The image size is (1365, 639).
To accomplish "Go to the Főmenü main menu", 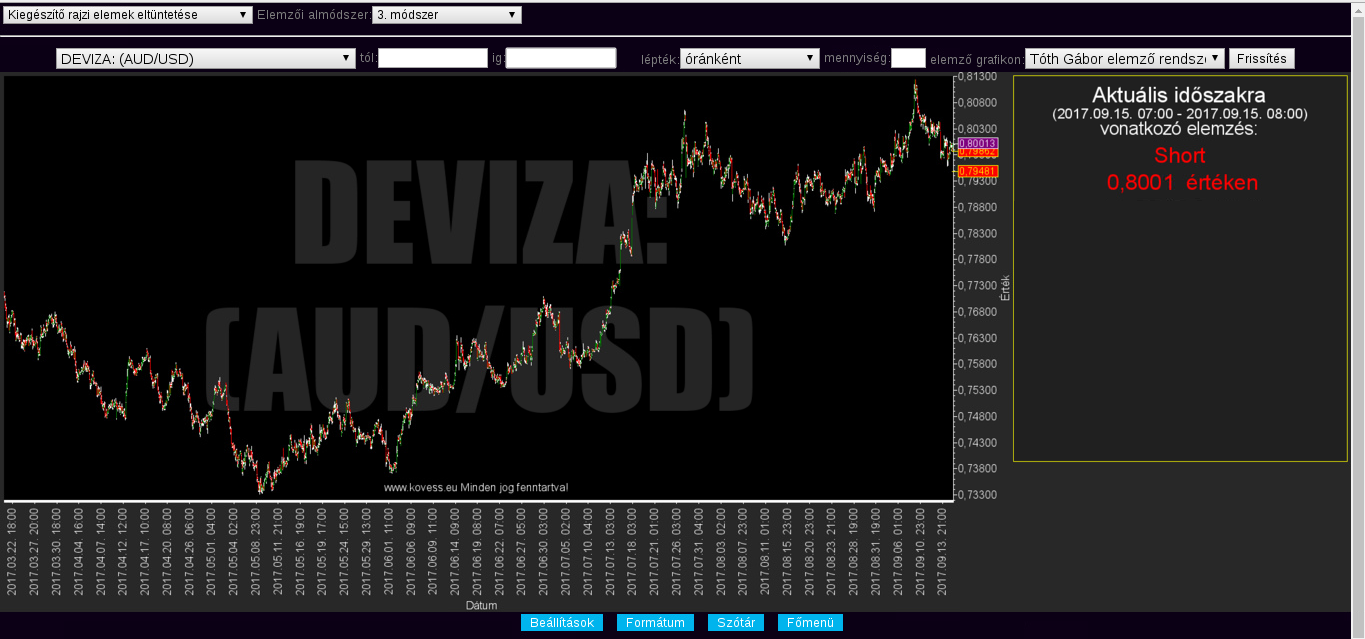I will 810,623.
